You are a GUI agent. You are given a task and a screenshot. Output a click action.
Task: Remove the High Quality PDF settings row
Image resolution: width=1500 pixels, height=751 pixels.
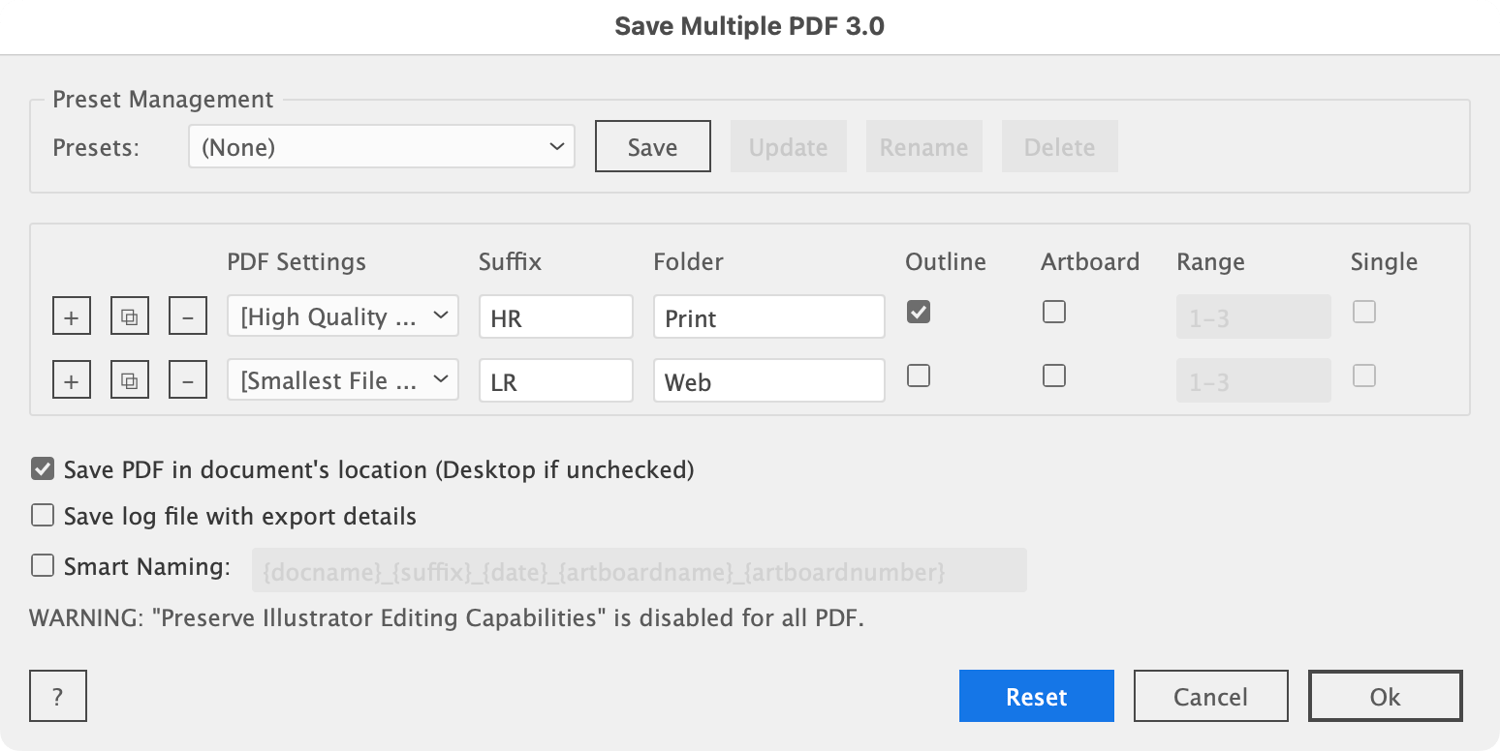click(x=188, y=317)
